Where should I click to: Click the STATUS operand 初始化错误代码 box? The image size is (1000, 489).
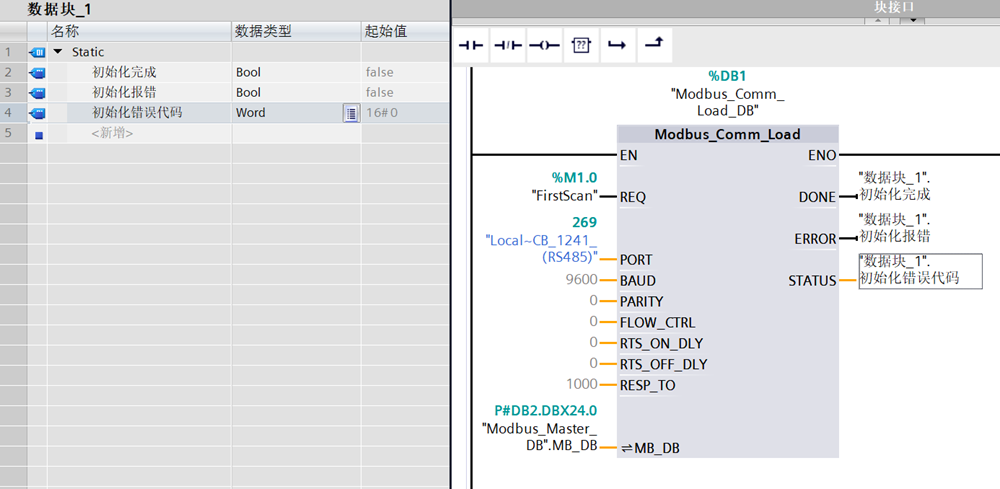pyautogui.click(x=907, y=270)
